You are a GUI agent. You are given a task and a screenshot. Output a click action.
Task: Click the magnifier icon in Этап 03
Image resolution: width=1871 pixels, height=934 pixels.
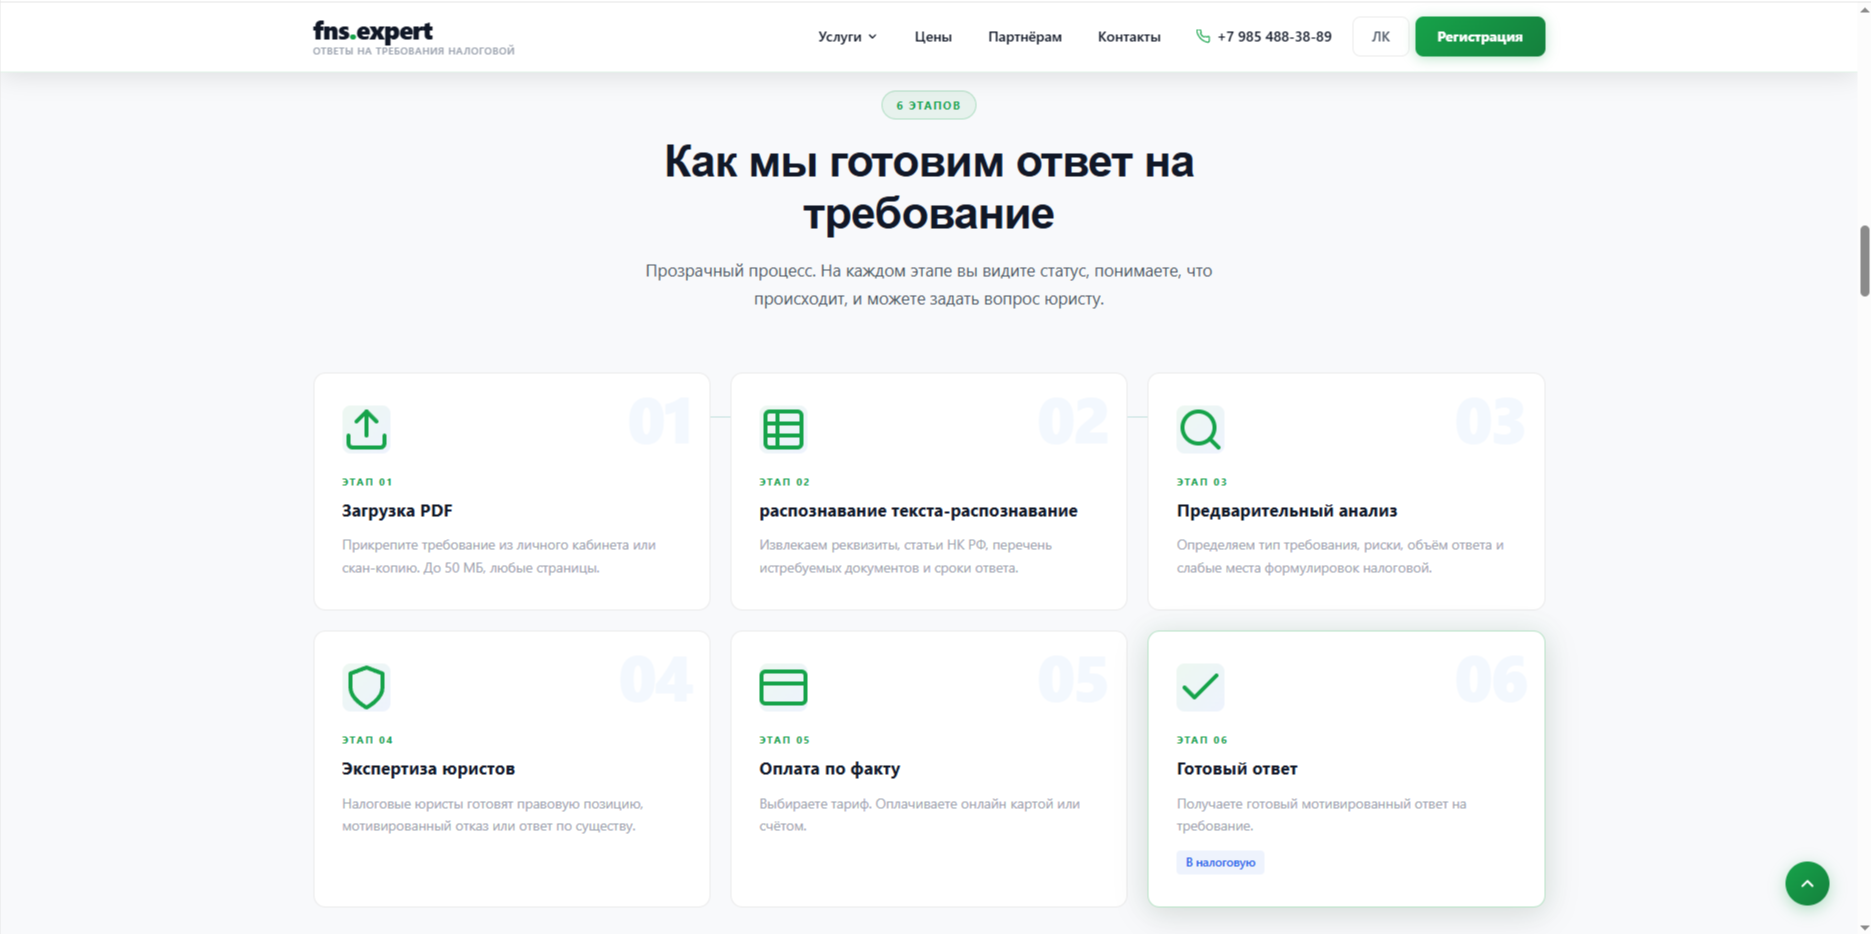coord(1200,429)
